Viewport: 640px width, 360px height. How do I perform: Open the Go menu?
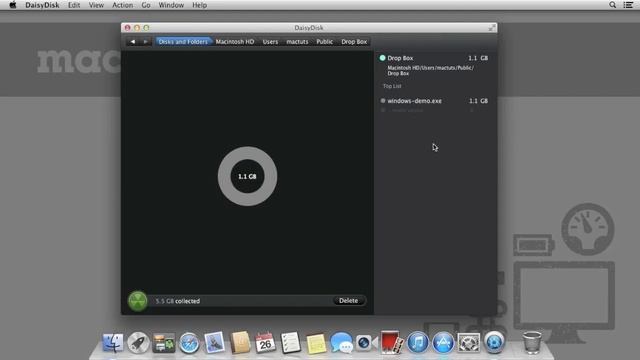coord(146,5)
